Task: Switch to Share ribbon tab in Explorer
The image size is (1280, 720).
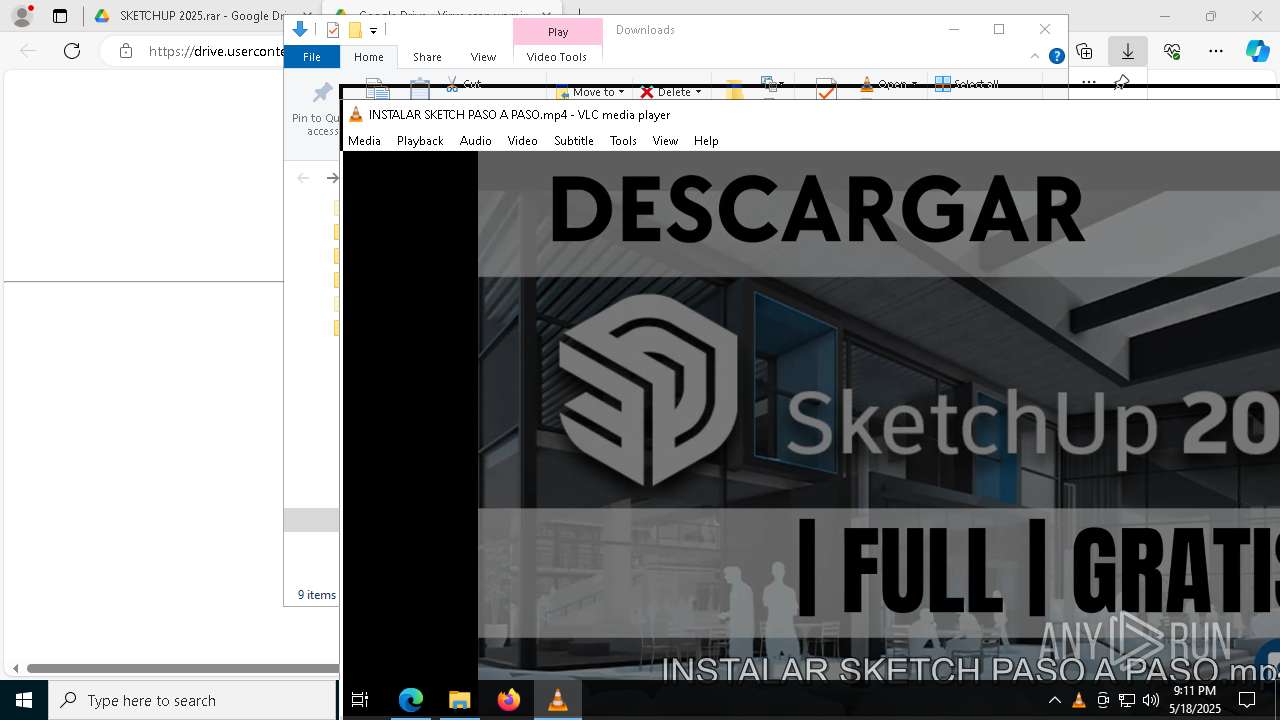Action: [x=427, y=57]
